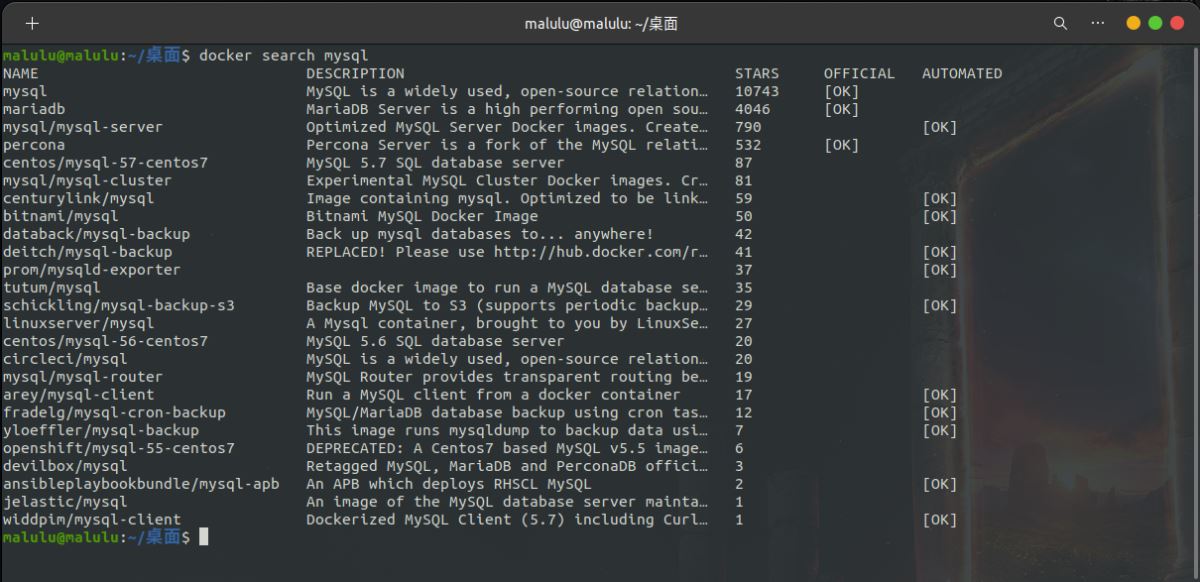
Task: Click the STARS column header
Action: 755,73
